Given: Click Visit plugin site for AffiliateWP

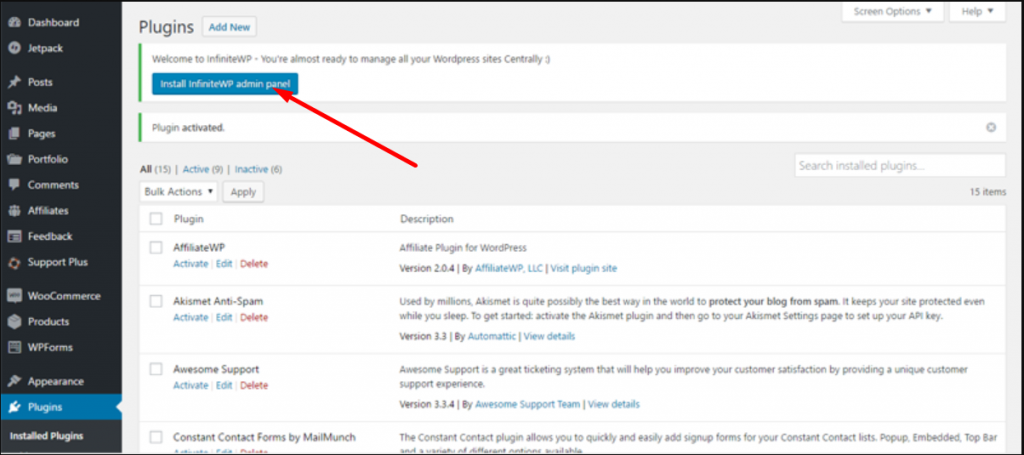Looking at the screenshot, I should 584,268.
